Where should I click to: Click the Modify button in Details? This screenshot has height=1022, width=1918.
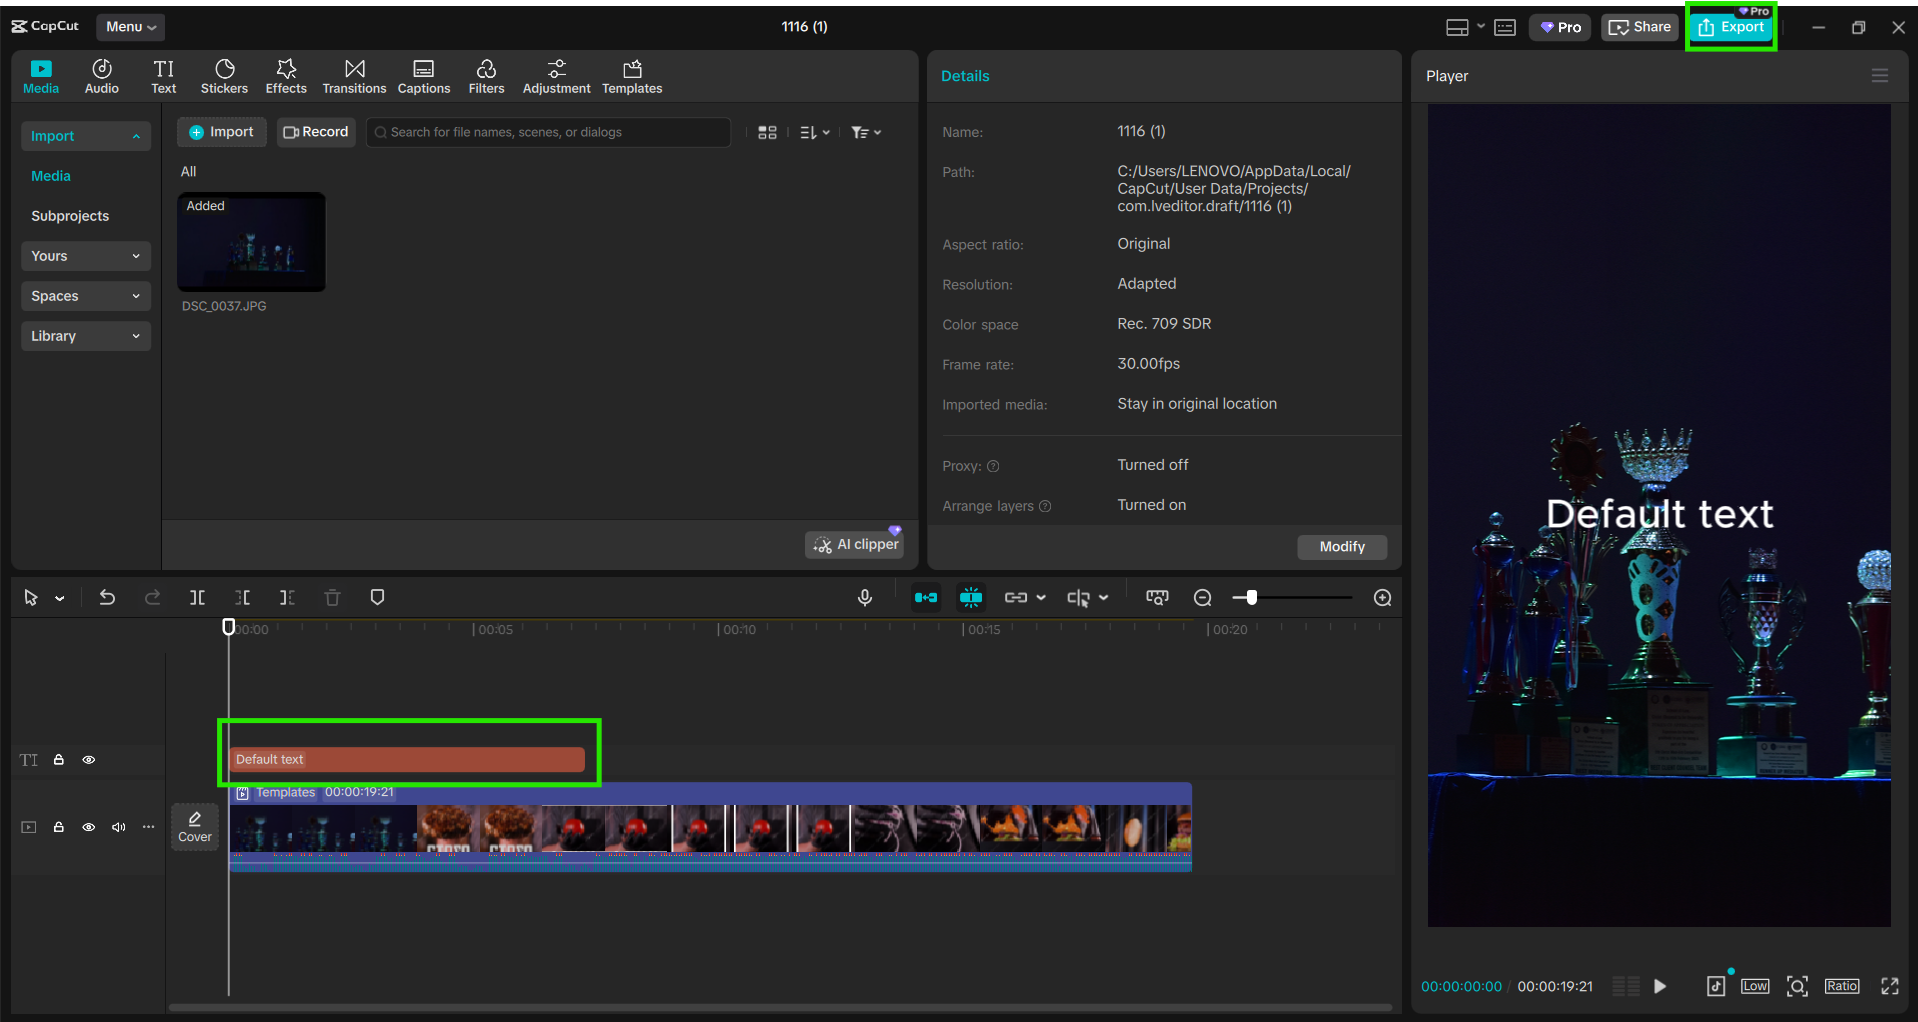point(1341,547)
